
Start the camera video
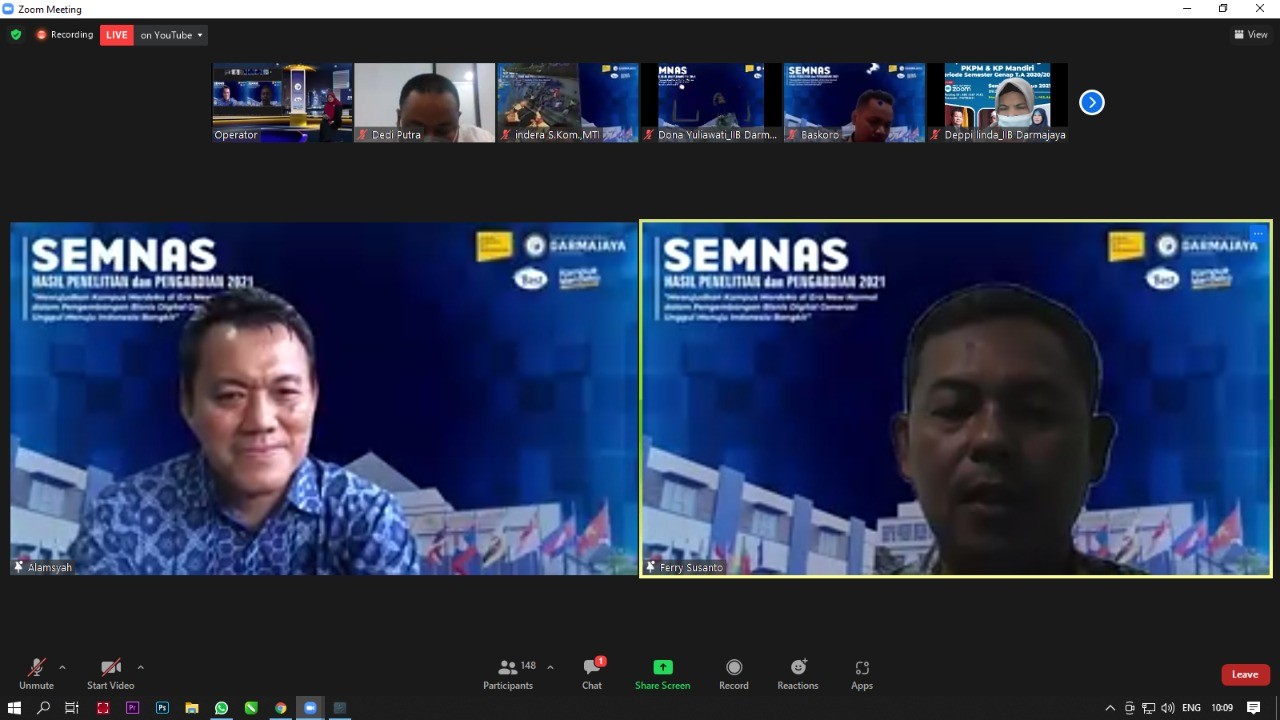[x=110, y=674]
